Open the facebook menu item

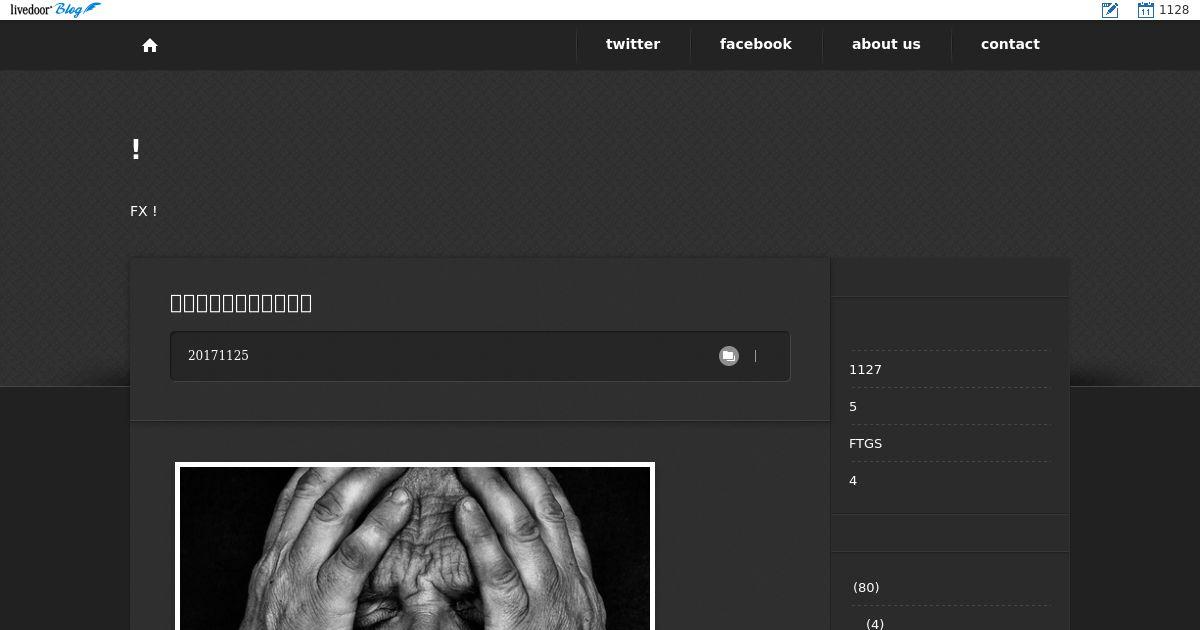pos(756,44)
